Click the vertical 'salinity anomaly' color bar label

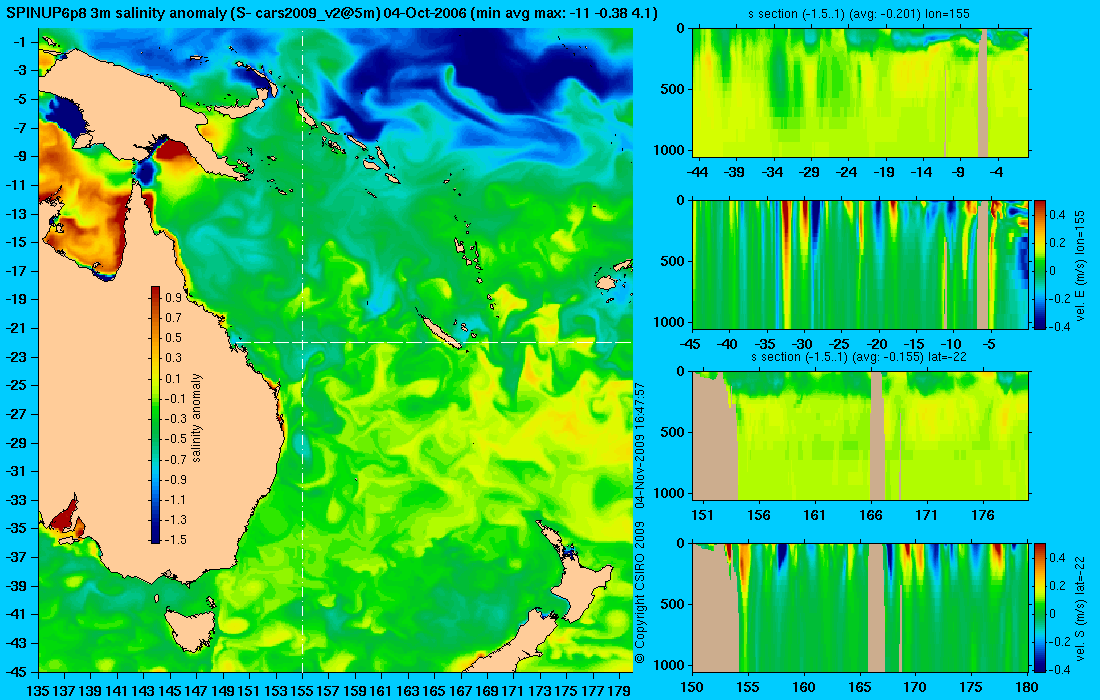(x=196, y=417)
